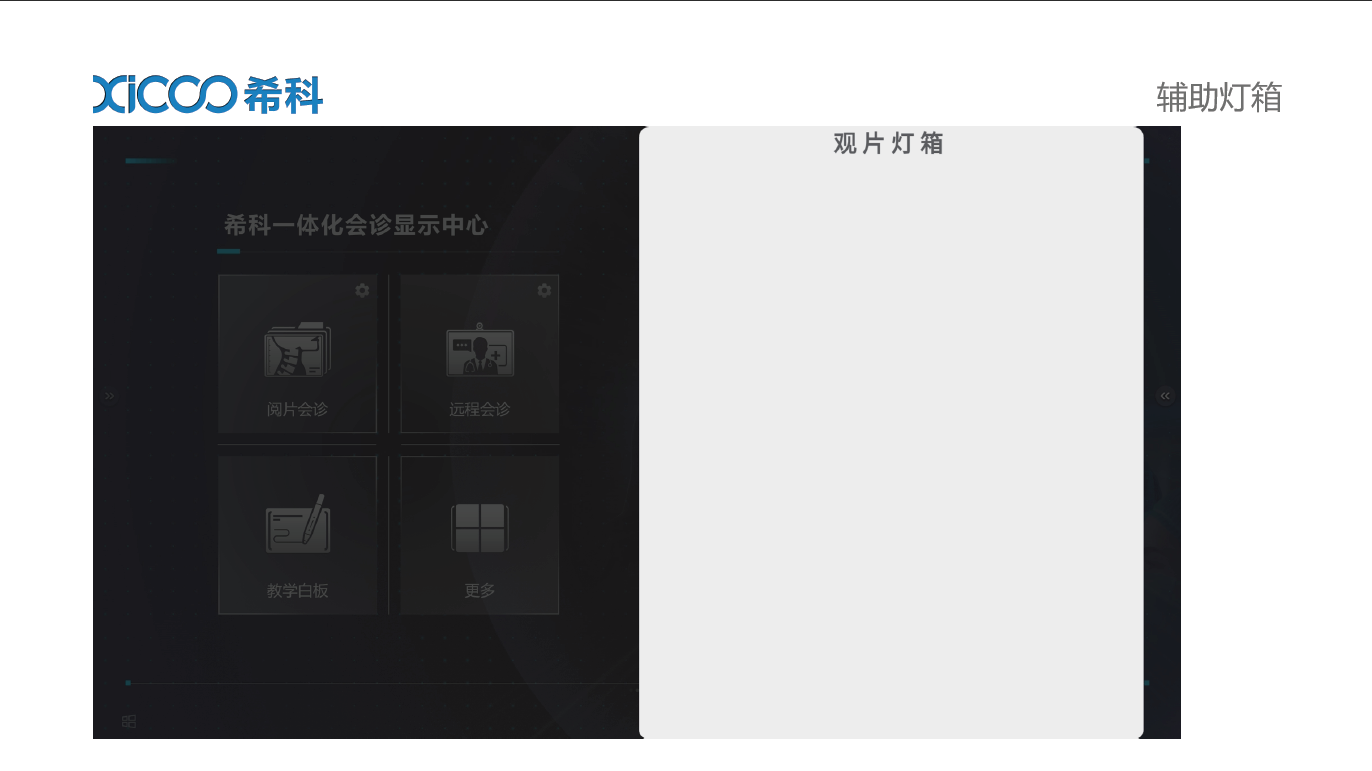Expand the 观片灯箱 viewing lightbox panel header
1372x771 pixels.
pyautogui.click(x=890, y=145)
